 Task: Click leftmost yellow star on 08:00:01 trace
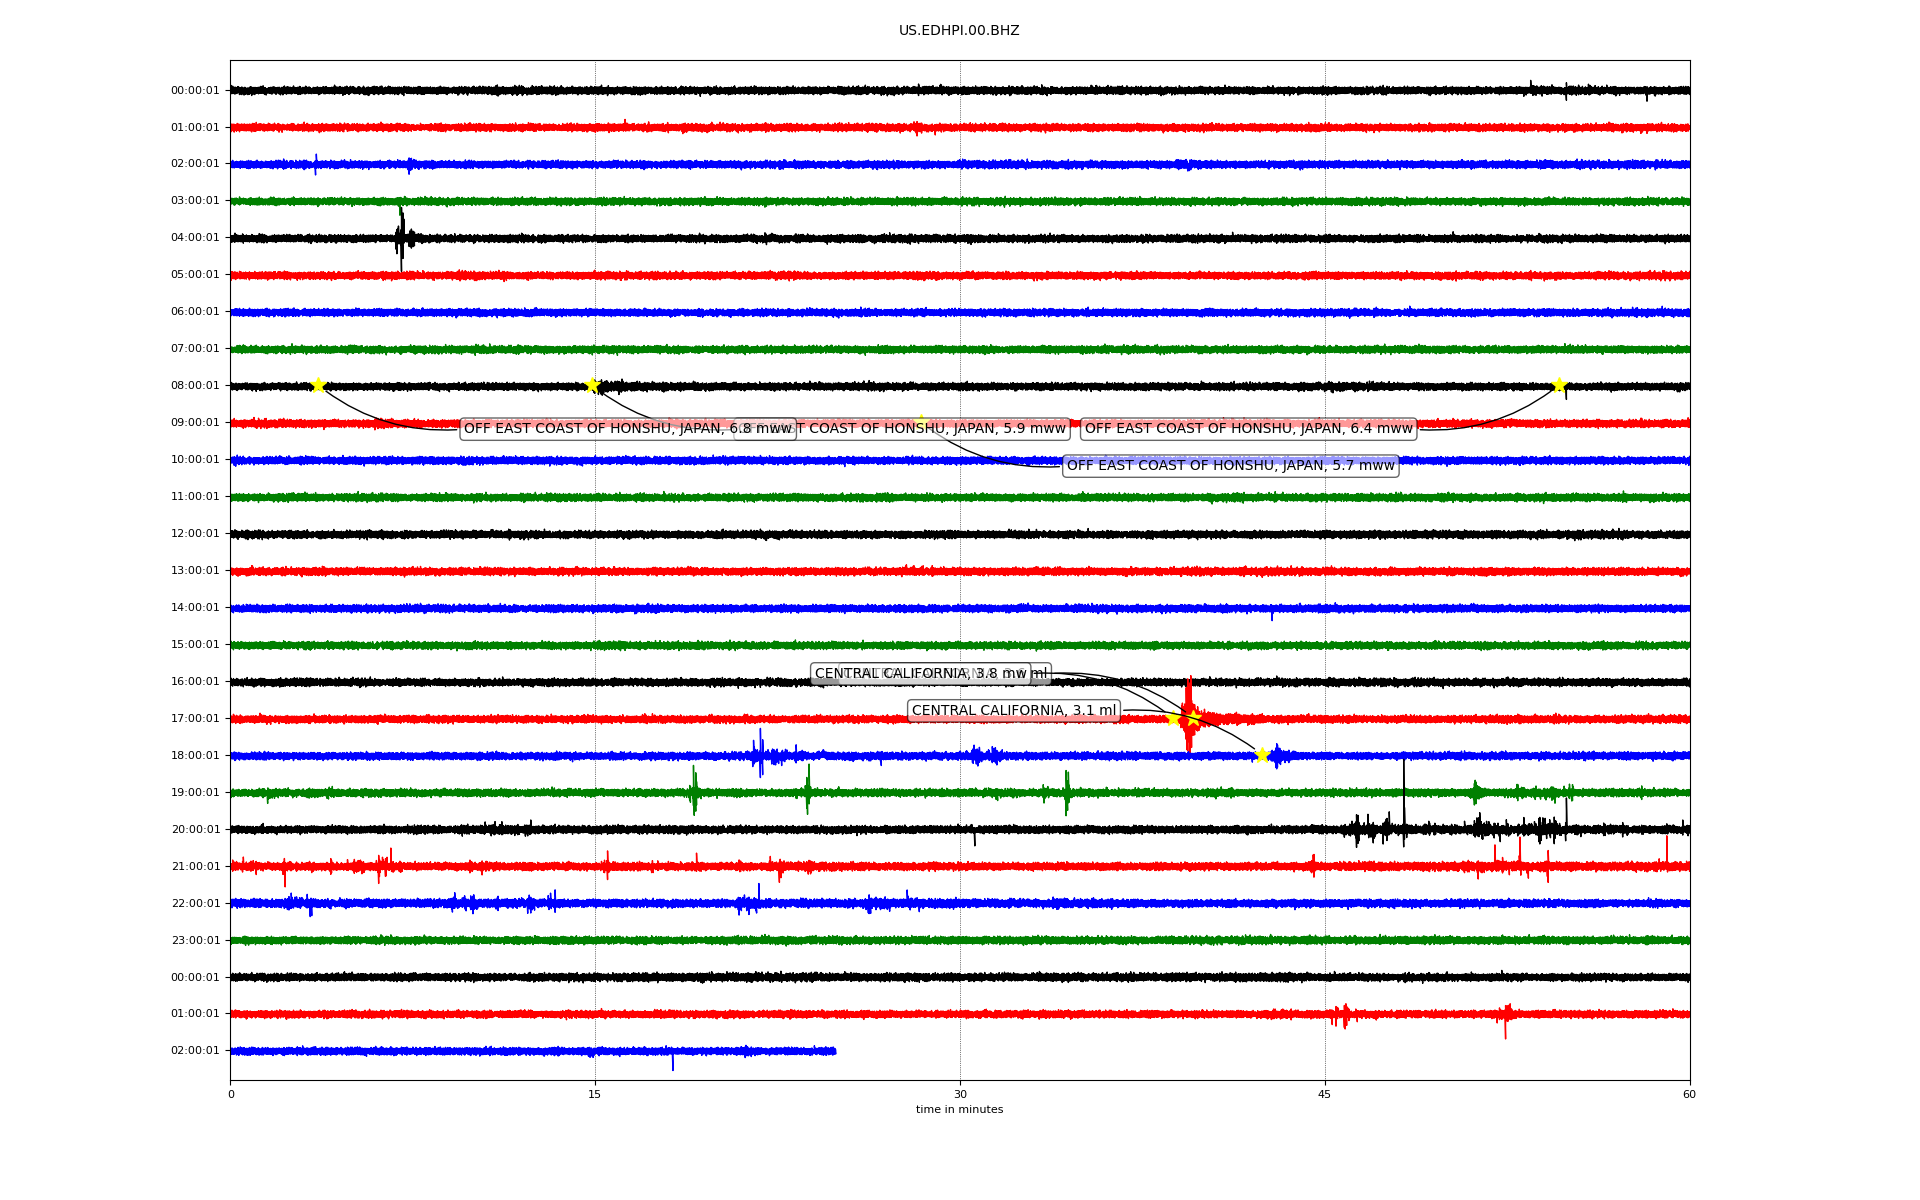(318, 385)
